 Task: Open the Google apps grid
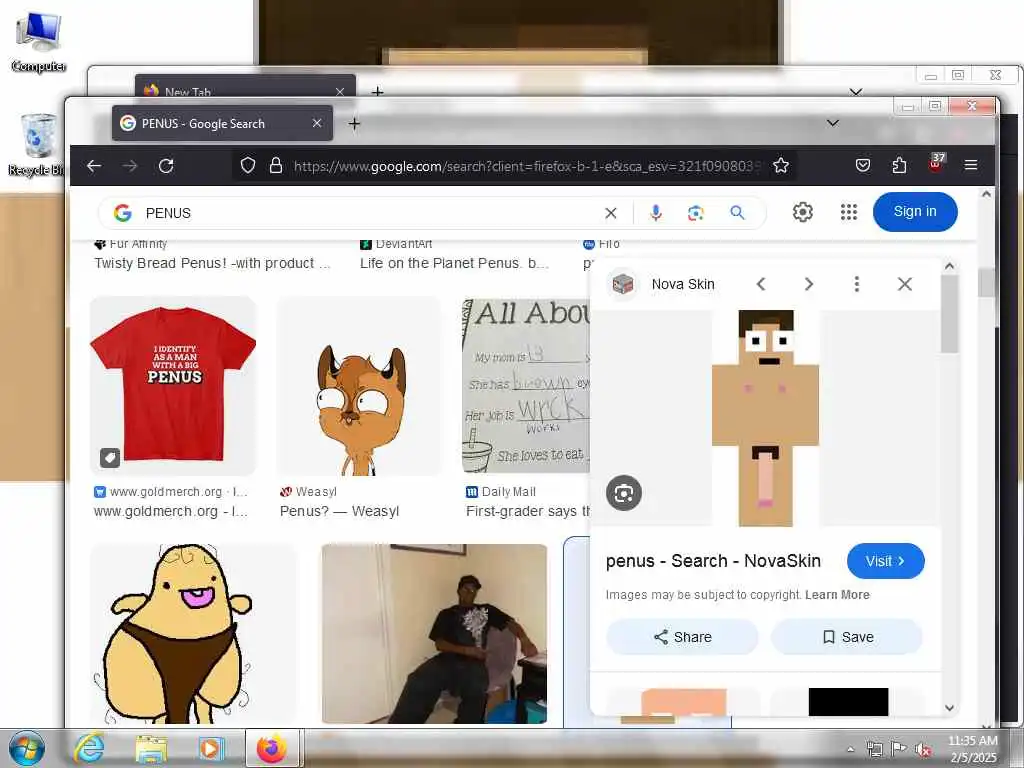pyautogui.click(x=848, y=212)
